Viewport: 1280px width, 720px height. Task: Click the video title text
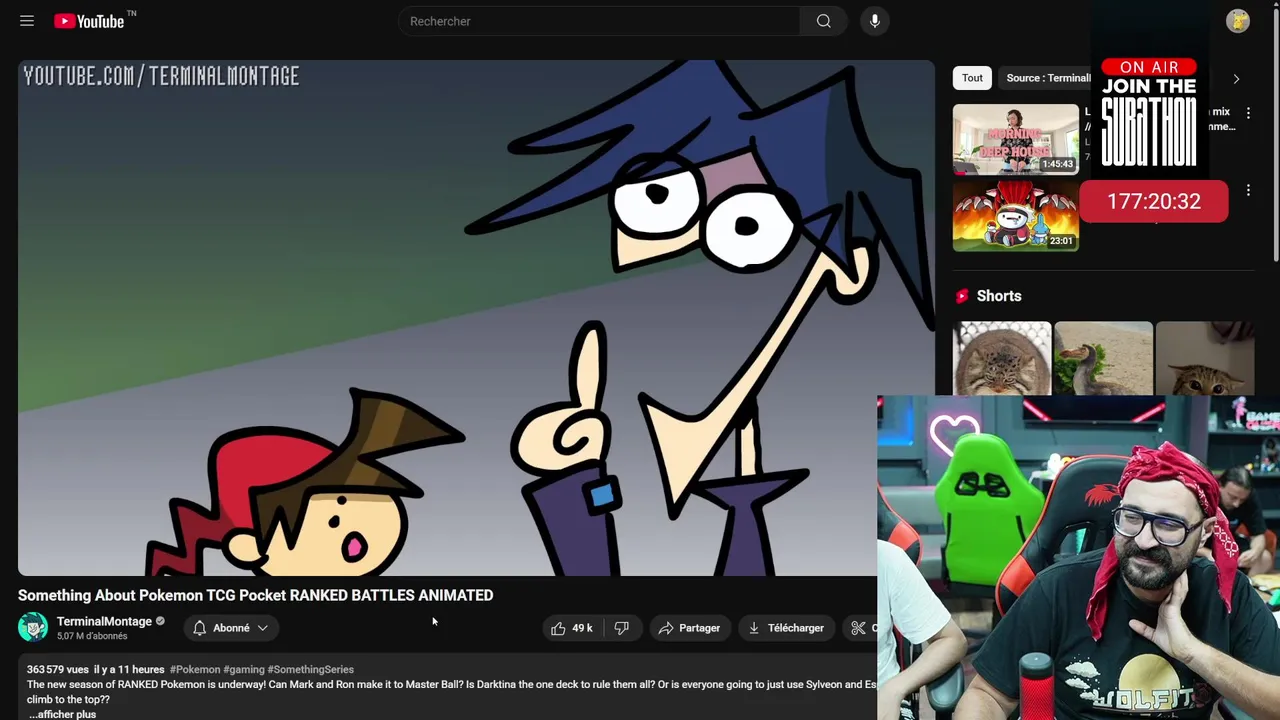coord(255,595)
